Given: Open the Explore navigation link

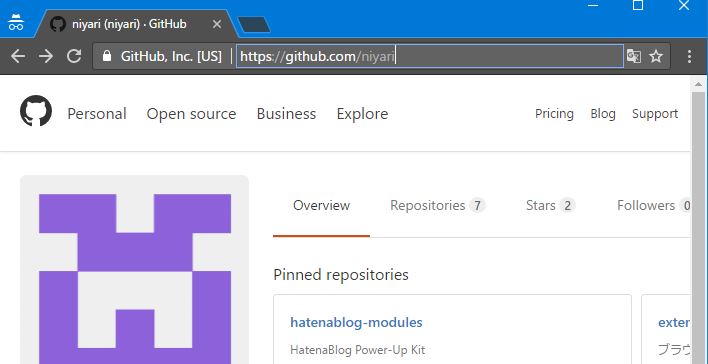Looking at the screenshot, I should pos(362,114).
